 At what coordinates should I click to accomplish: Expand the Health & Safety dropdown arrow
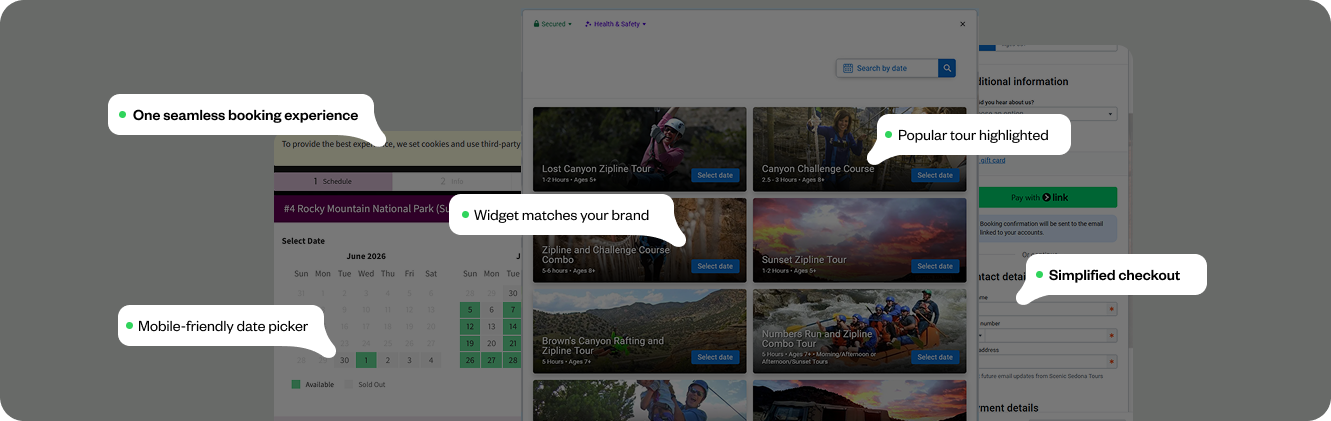644,24
